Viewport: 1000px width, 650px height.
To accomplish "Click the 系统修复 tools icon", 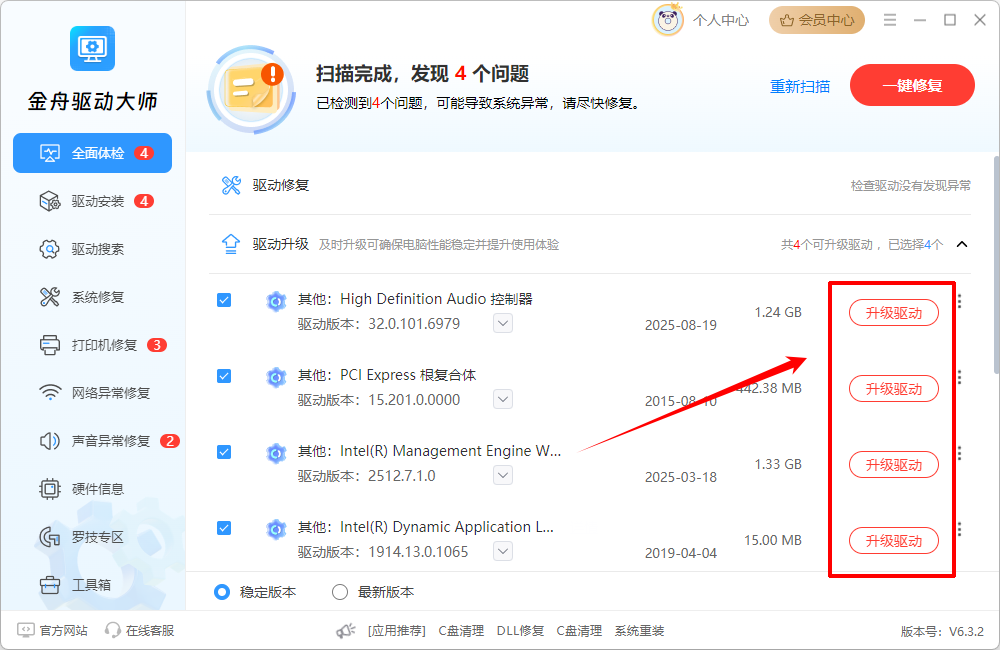I will [x=50, y=297].
